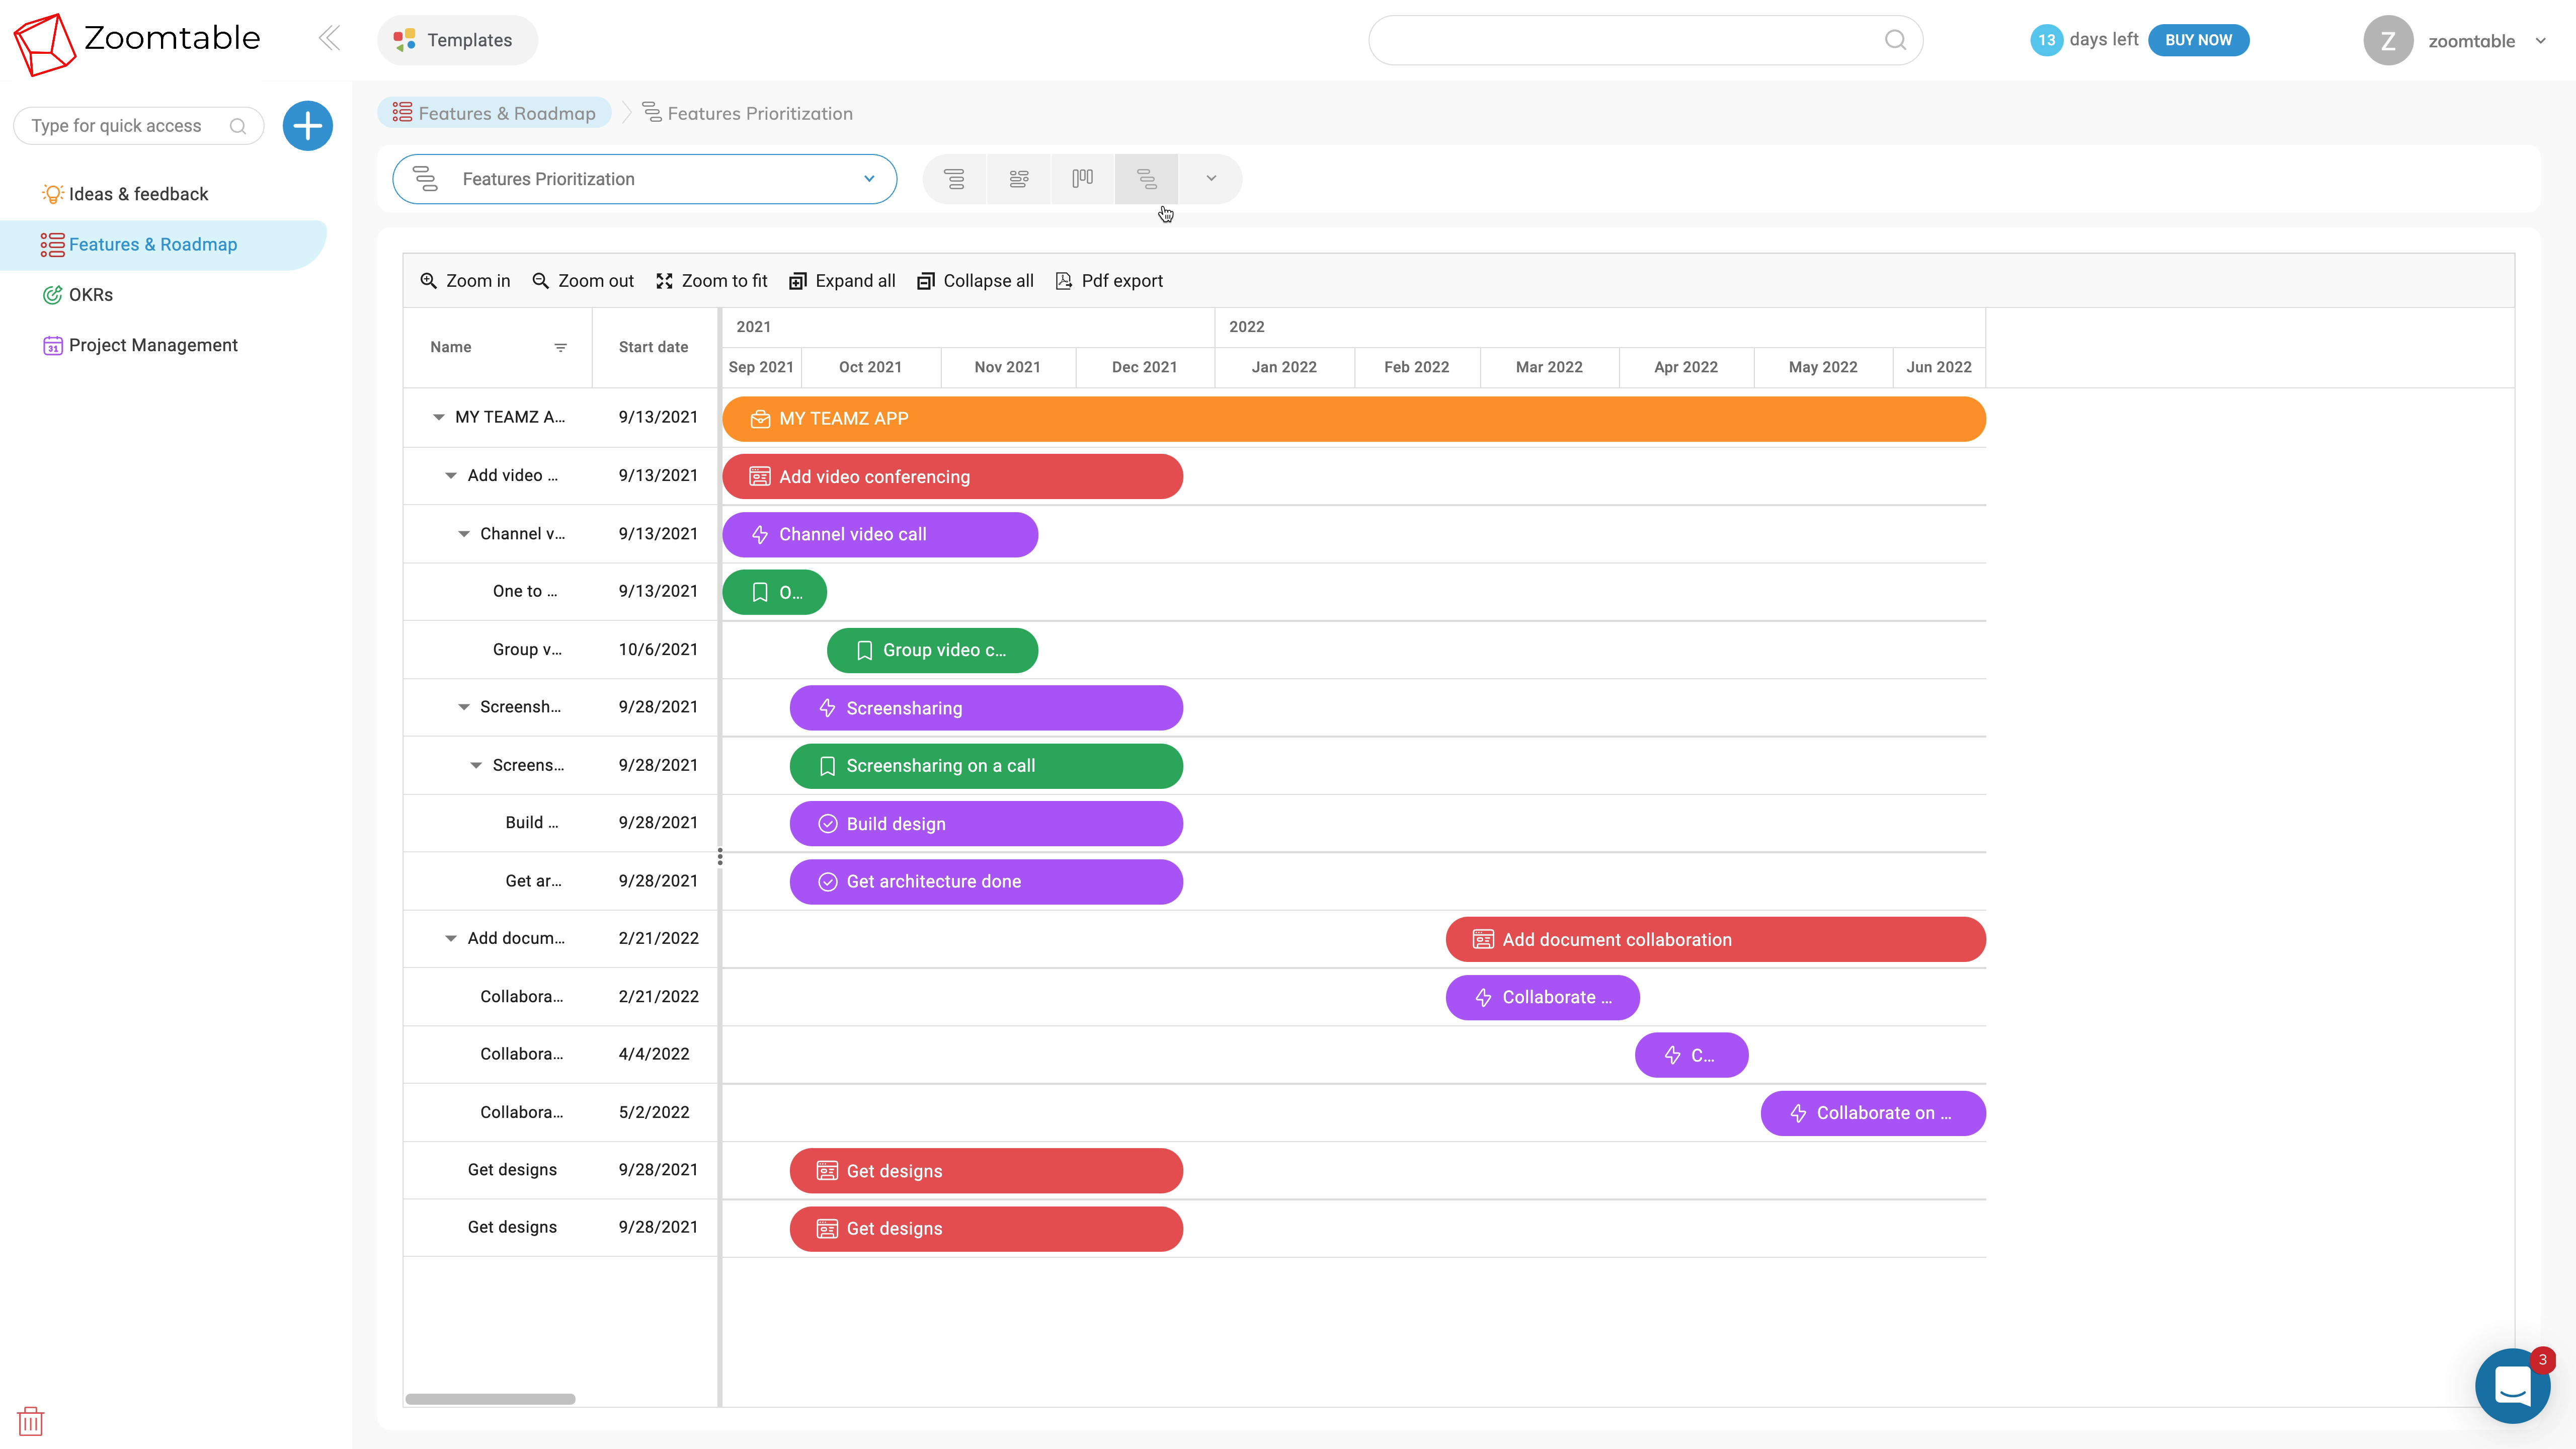Click the blue plus add button
This screenshot has height=1449, width=2576.
click(307, 126)
